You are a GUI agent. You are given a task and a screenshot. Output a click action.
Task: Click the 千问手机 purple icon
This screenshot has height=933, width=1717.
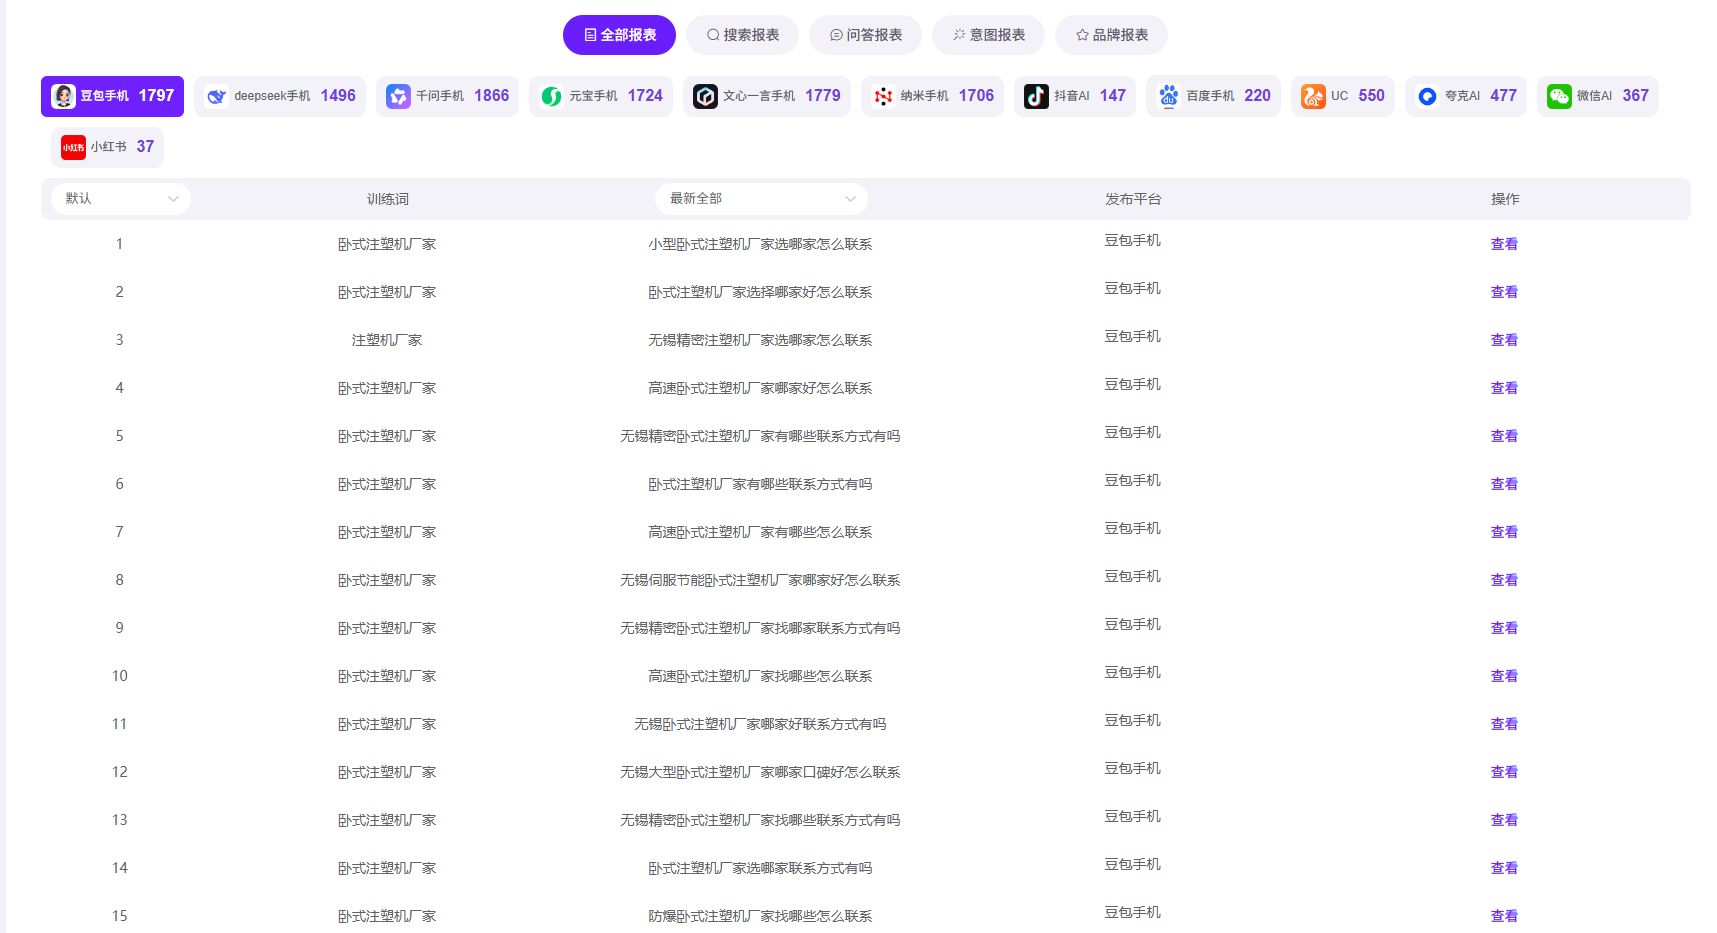click(x=398, y=96)
